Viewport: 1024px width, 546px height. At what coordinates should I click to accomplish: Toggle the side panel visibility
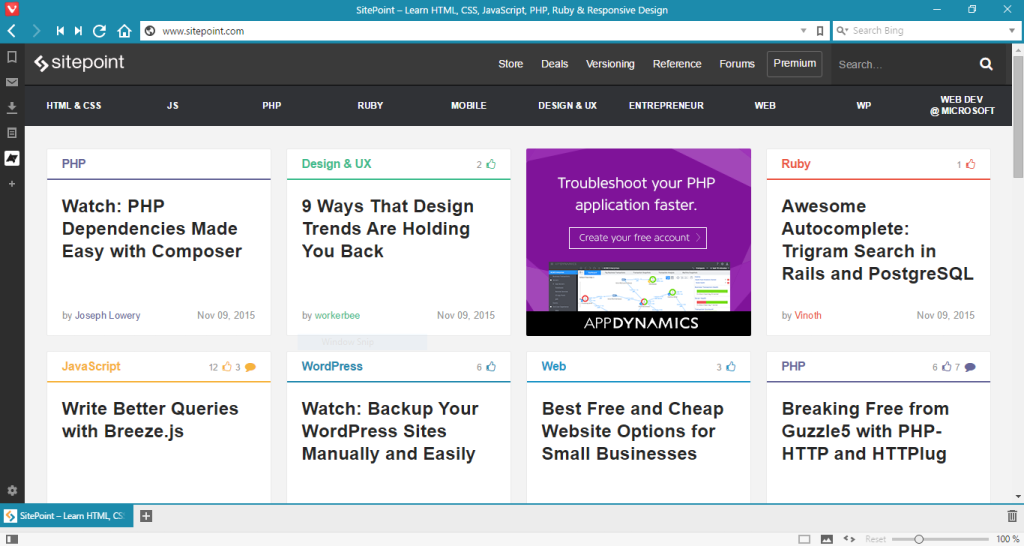pos(12,539)
